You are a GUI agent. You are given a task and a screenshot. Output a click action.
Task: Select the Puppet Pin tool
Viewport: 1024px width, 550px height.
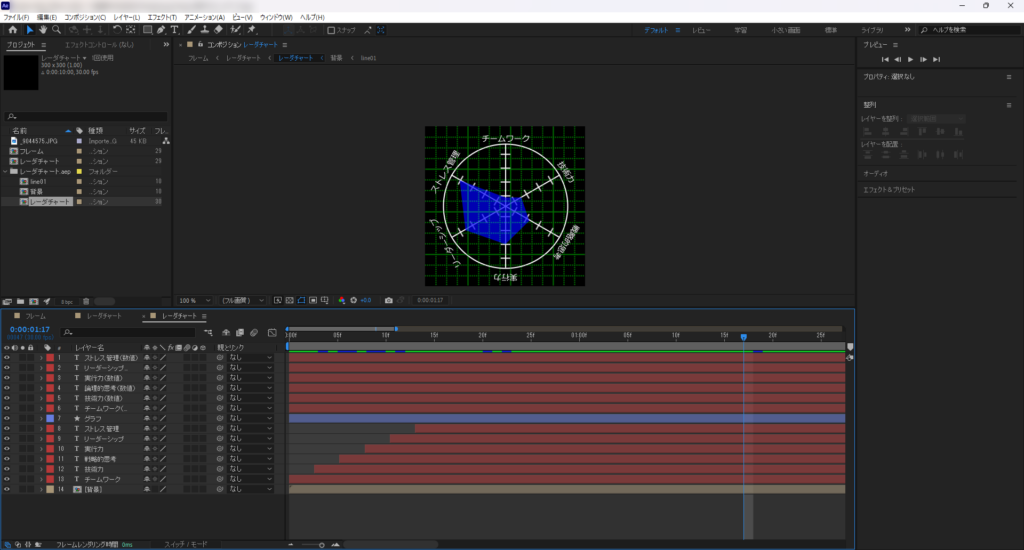click(252, 30)
